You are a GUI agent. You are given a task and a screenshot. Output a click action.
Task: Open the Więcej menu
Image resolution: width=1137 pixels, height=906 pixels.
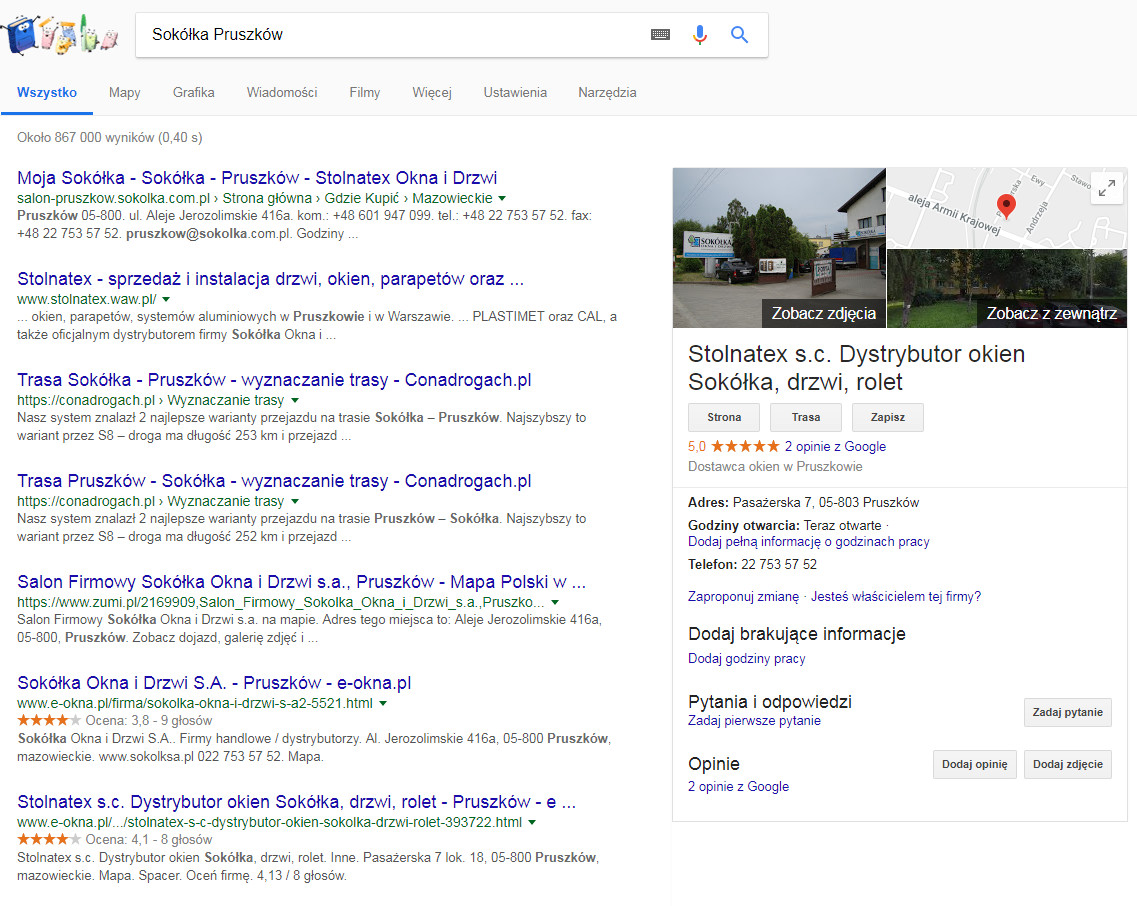pos(432,93)
